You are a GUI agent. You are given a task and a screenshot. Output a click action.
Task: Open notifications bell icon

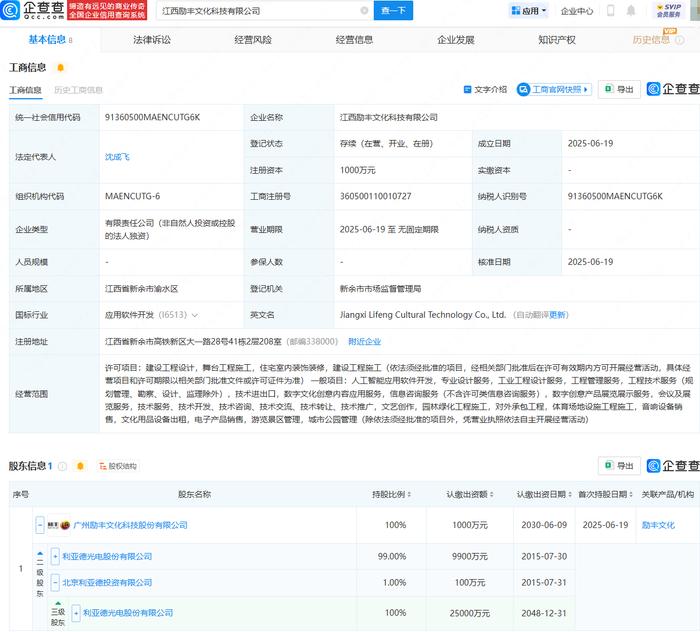pyautogui.click(x=631, y=11)
